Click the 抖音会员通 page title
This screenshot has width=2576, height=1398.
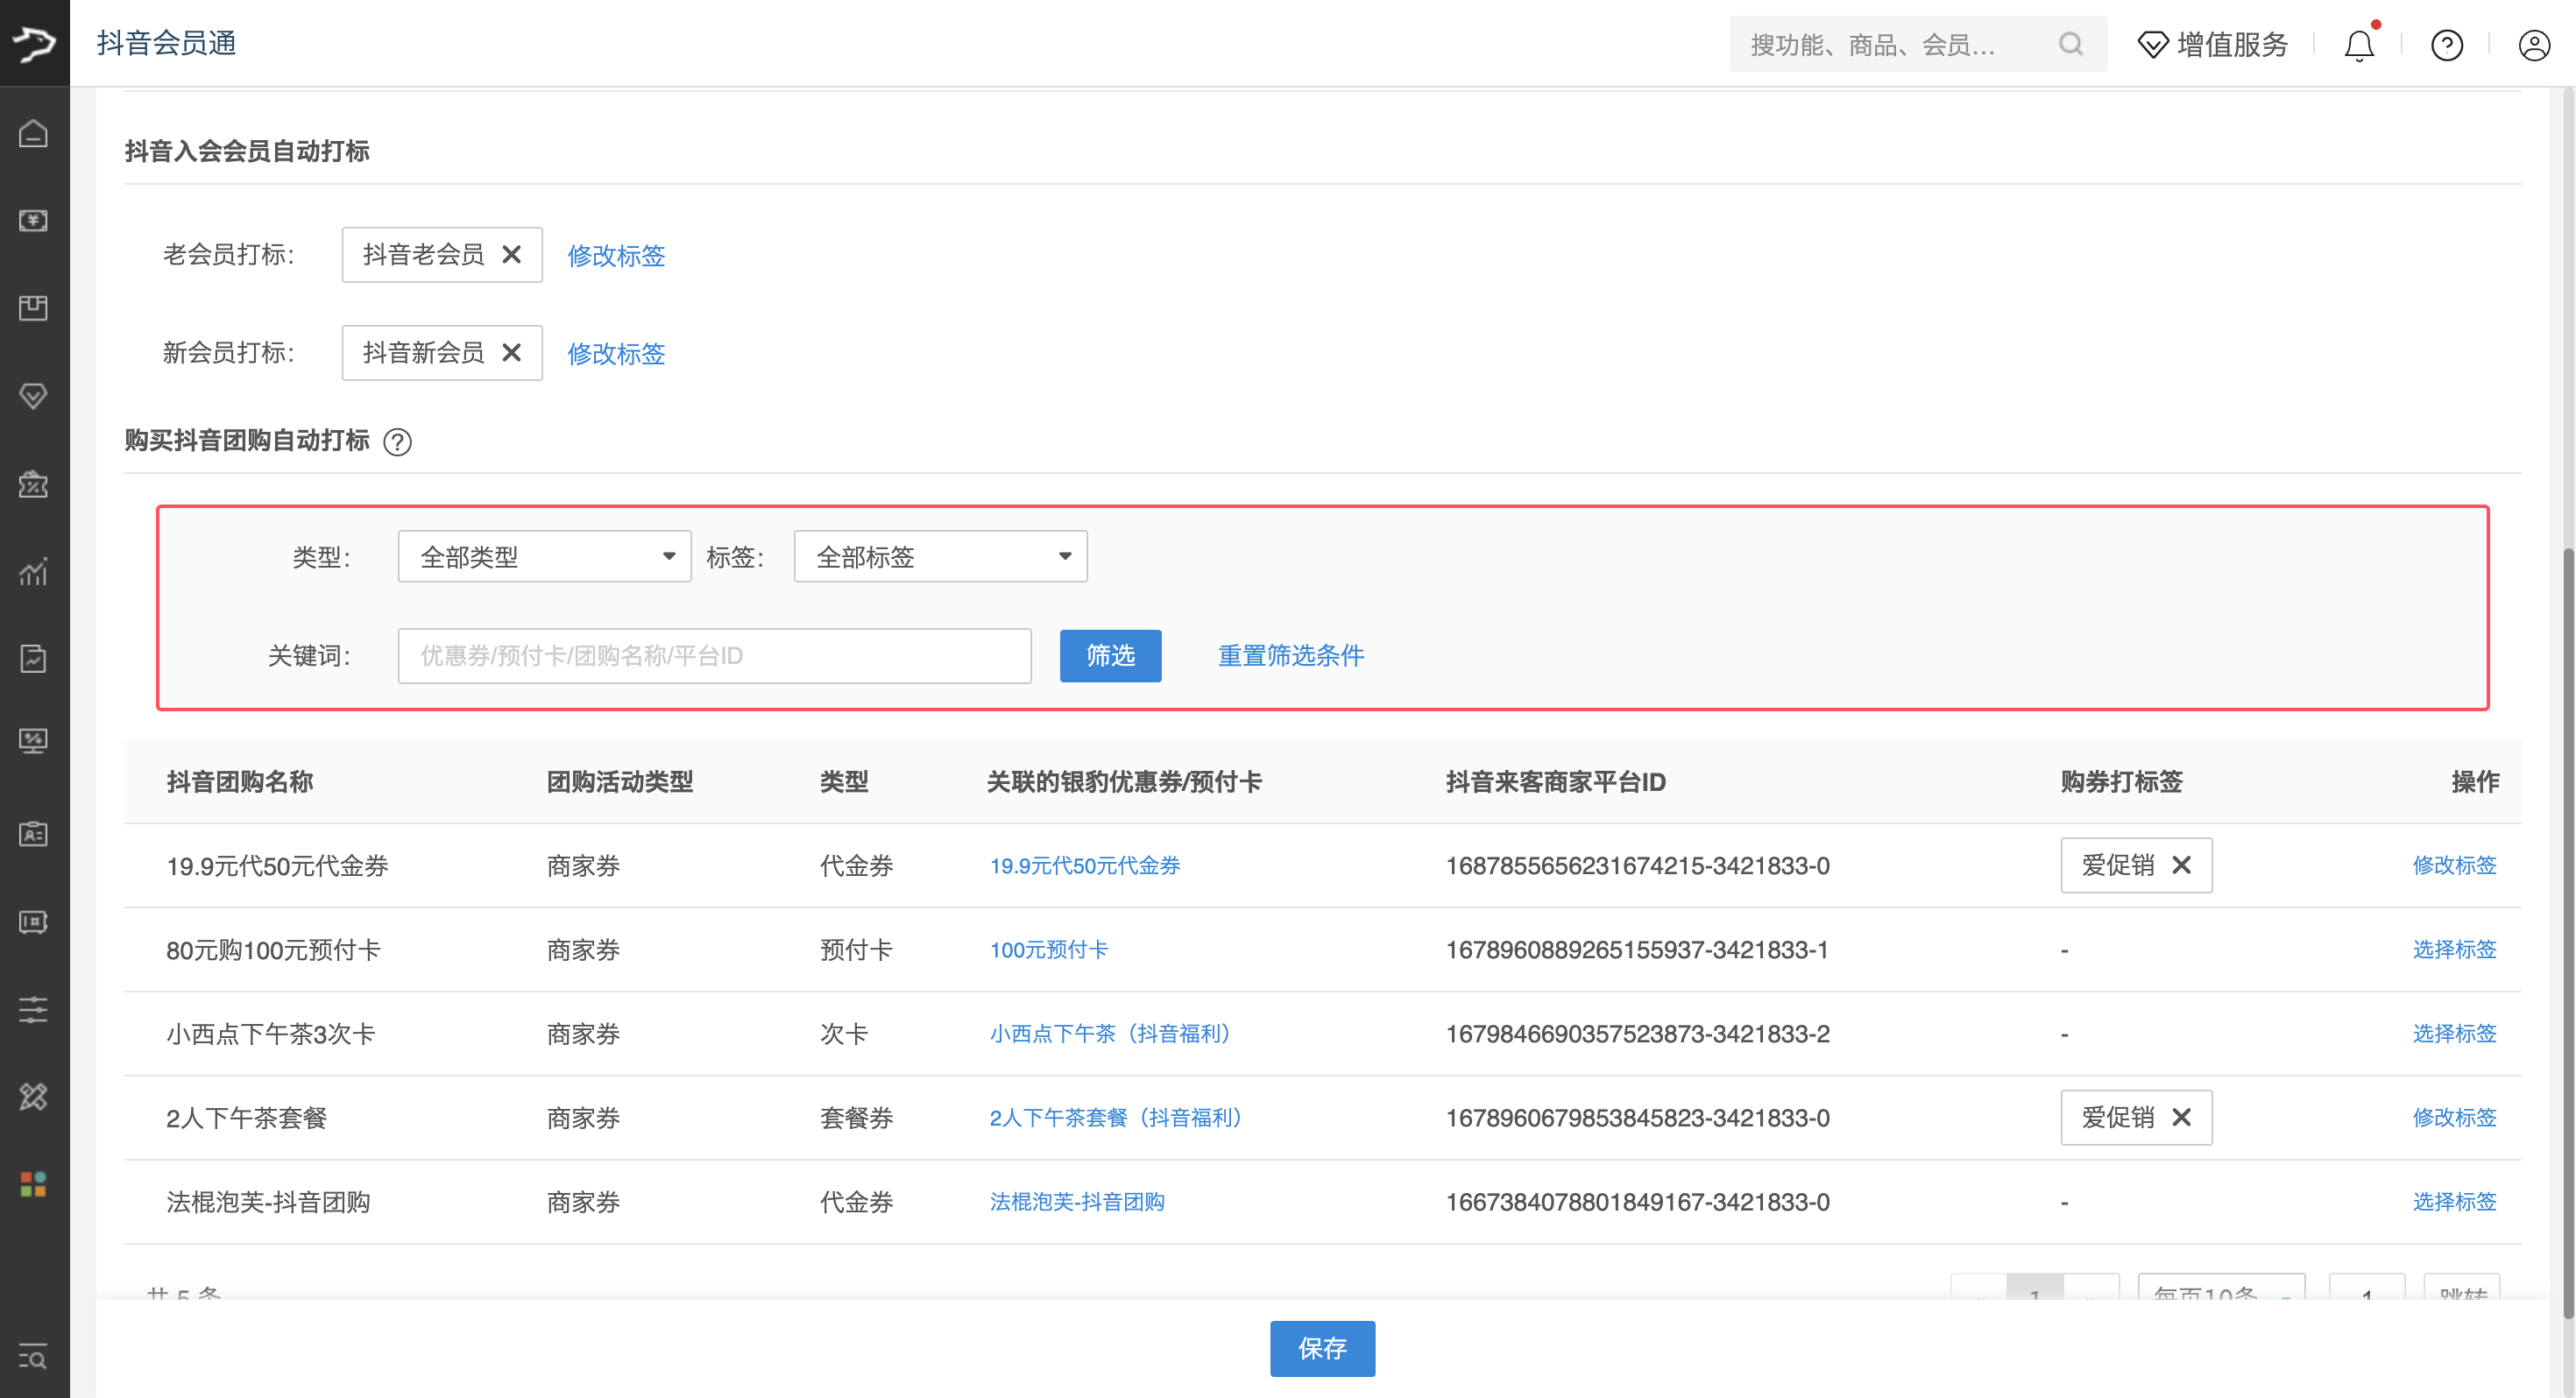(166, 43)
